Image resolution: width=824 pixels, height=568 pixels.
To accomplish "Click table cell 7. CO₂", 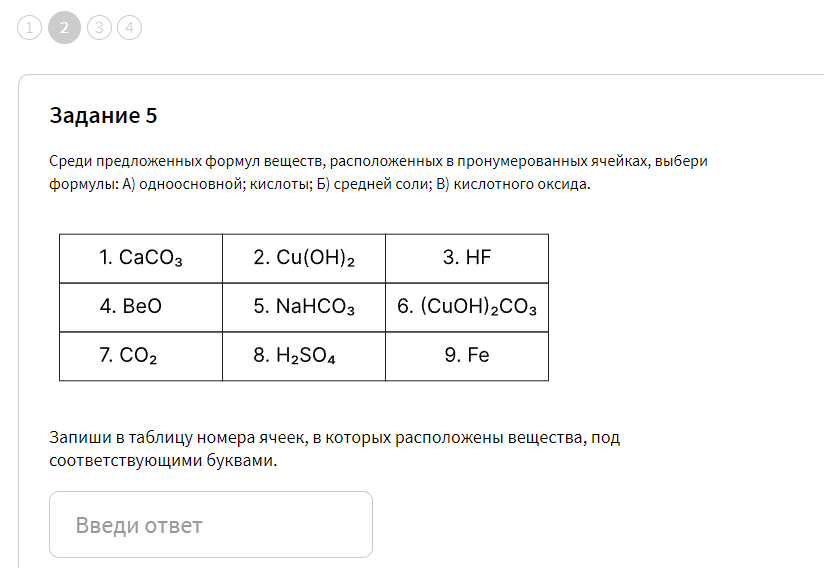I will click(x=141, y=356).
